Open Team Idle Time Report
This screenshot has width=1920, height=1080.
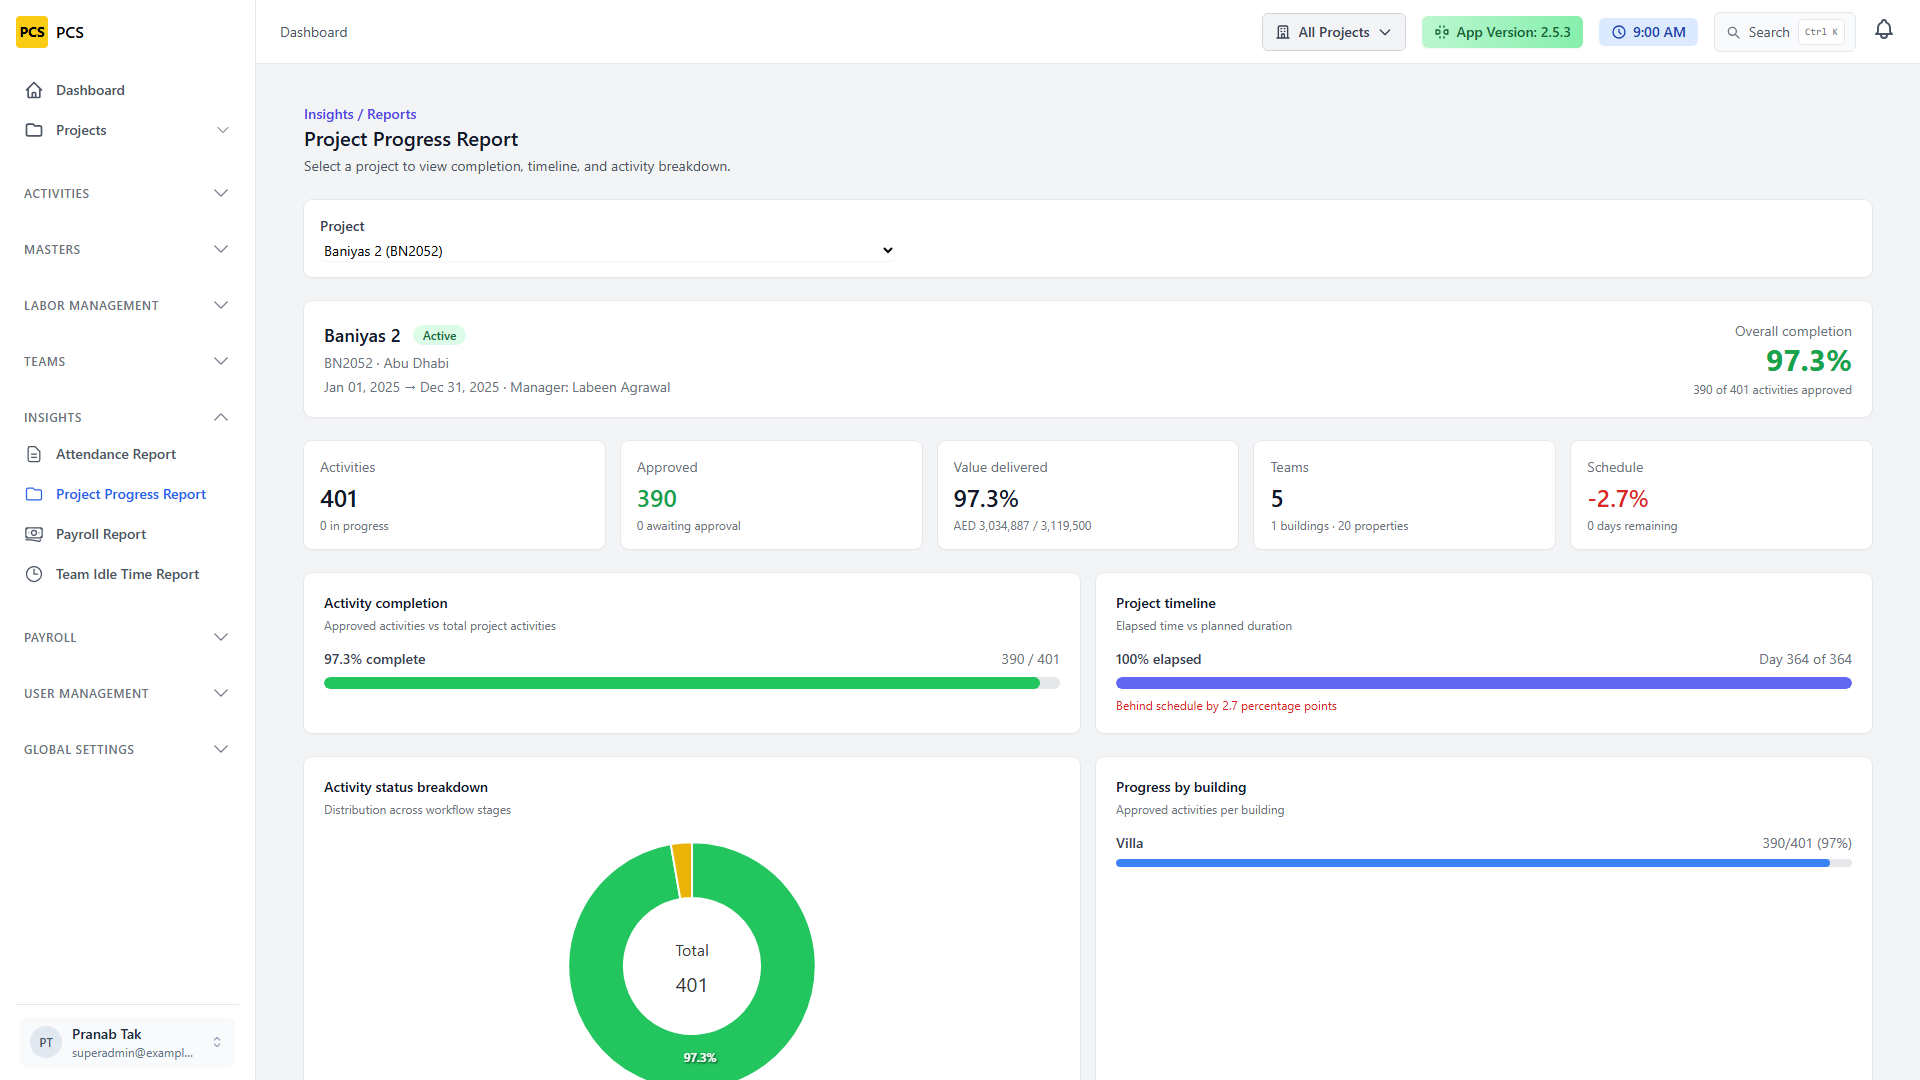[127, 574]
